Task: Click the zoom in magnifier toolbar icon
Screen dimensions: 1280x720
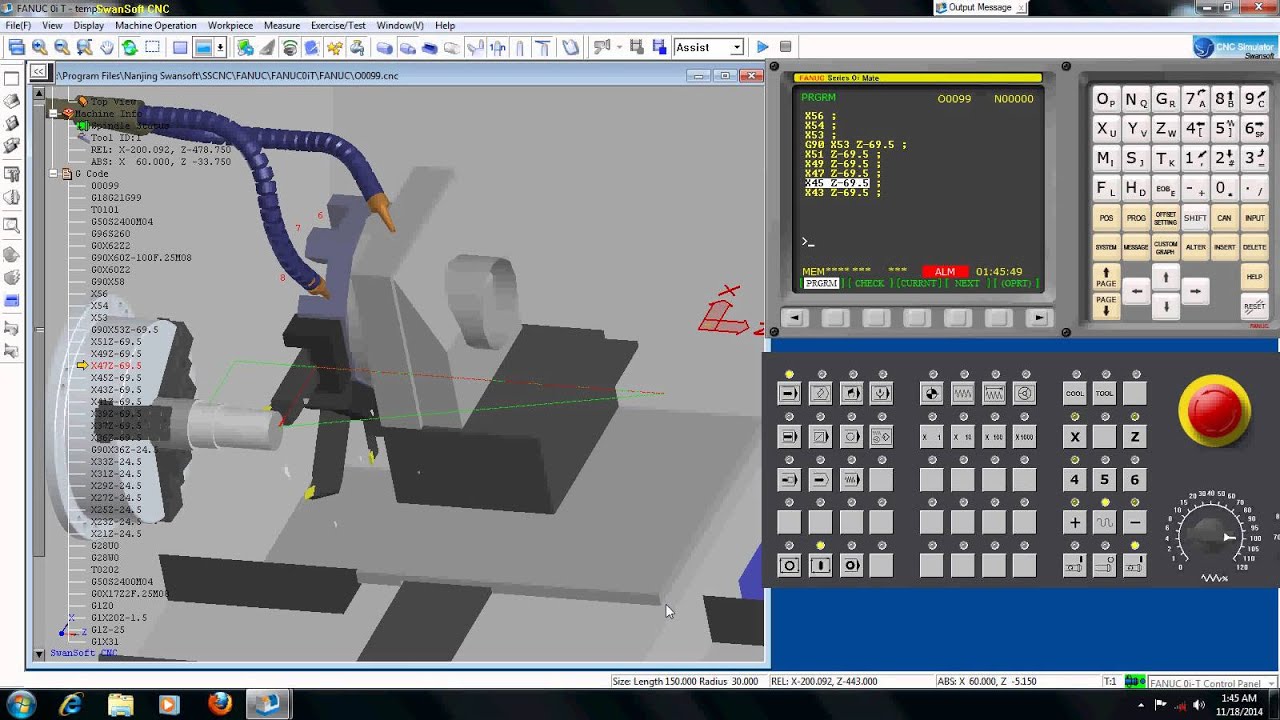Action: click(x=39, y=47)
